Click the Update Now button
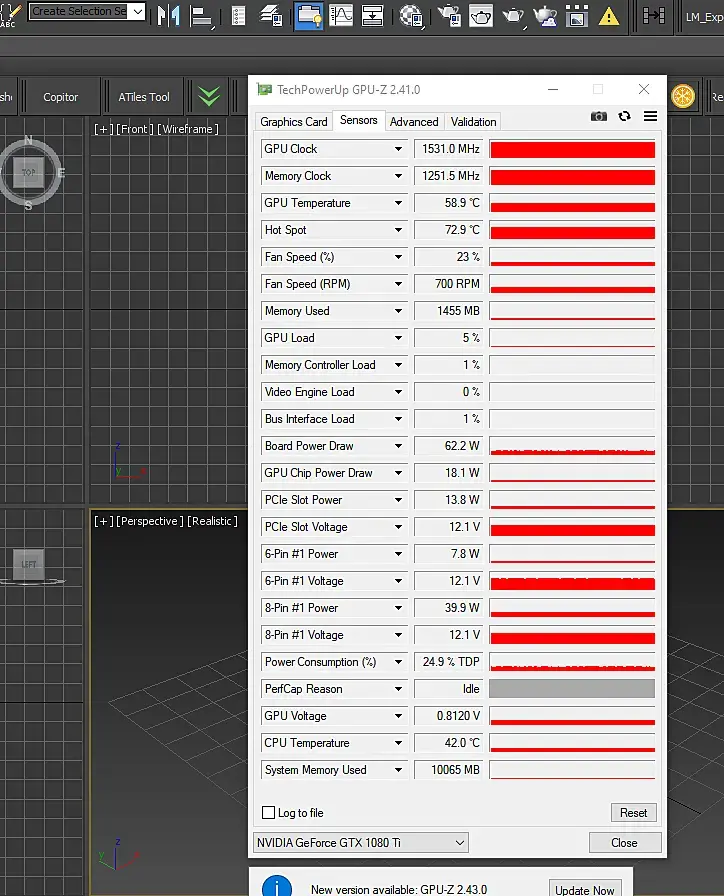 coord(585,889)
